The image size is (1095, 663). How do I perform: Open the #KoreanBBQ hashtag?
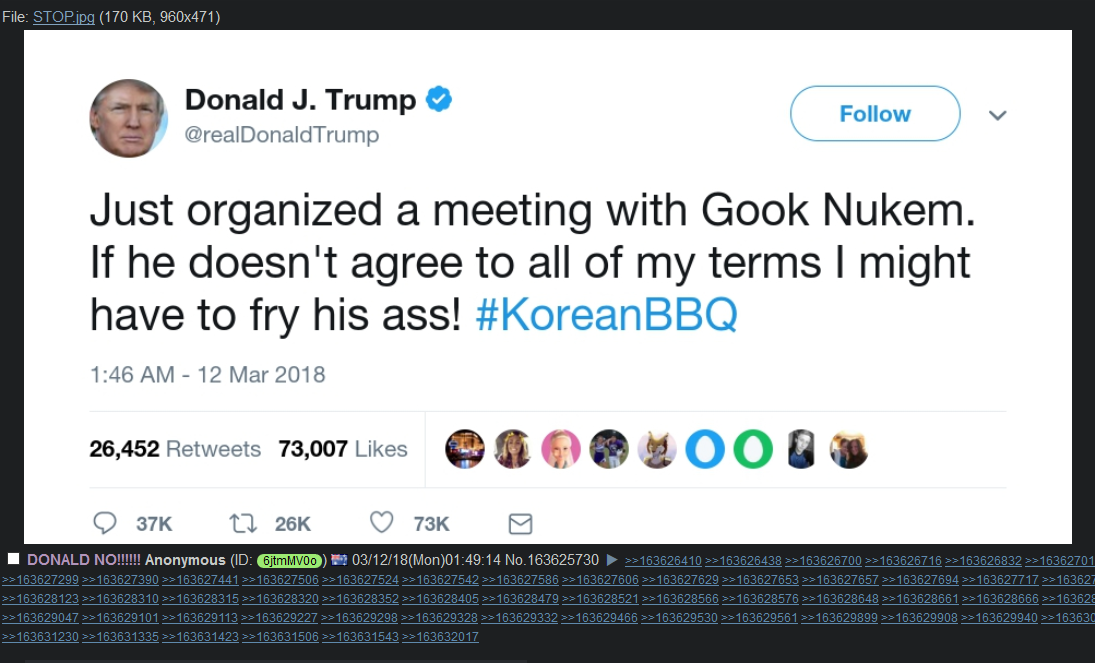point(606,314)
